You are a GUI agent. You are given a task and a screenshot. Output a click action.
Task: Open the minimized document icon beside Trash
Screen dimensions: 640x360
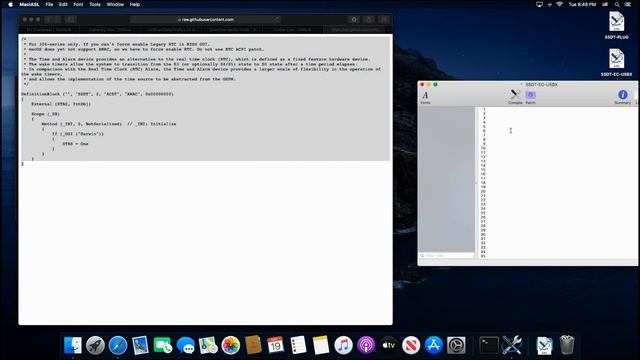[x=544, y=345]
